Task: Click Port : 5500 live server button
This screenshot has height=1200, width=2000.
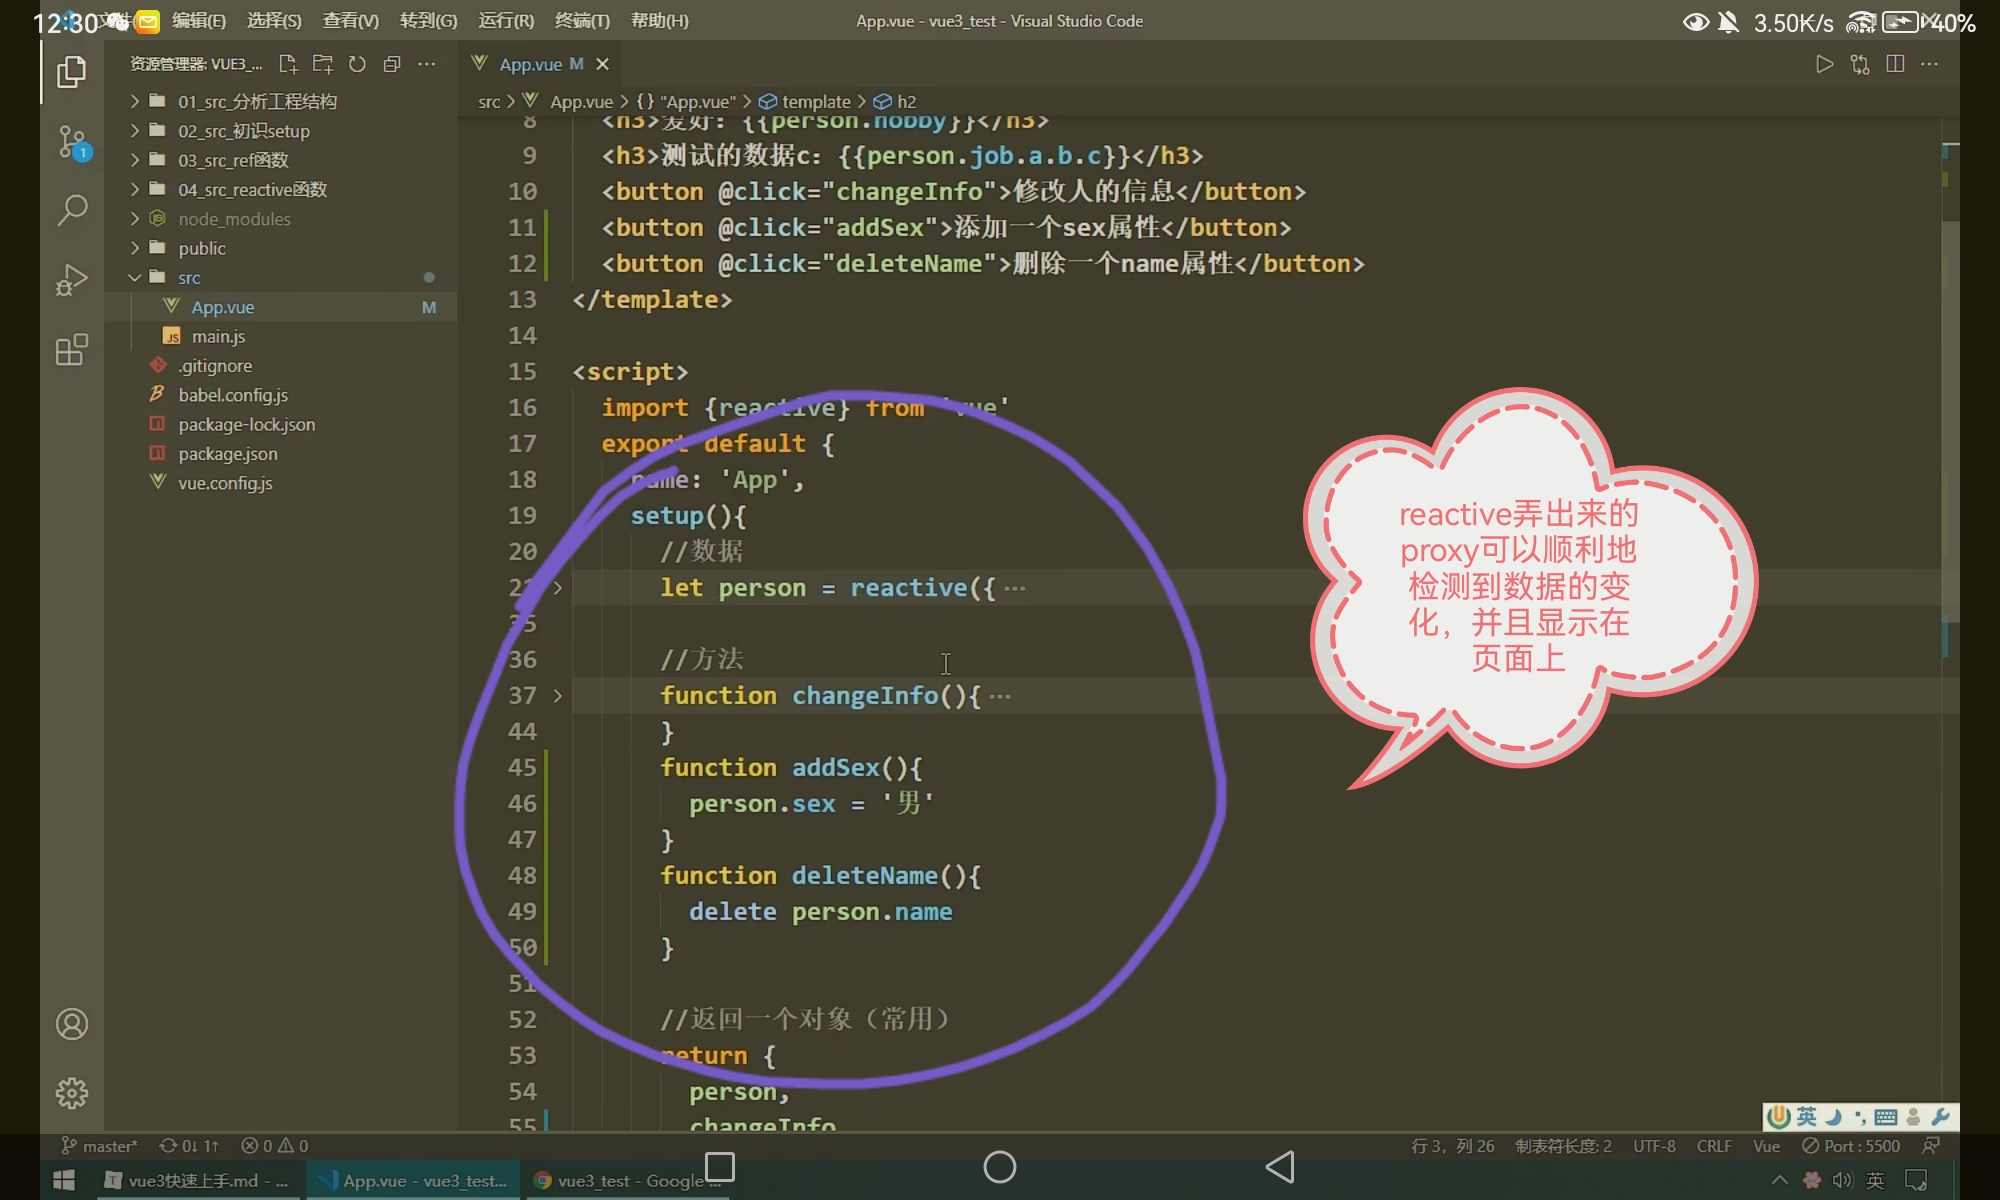Action: (1851, 1146)
